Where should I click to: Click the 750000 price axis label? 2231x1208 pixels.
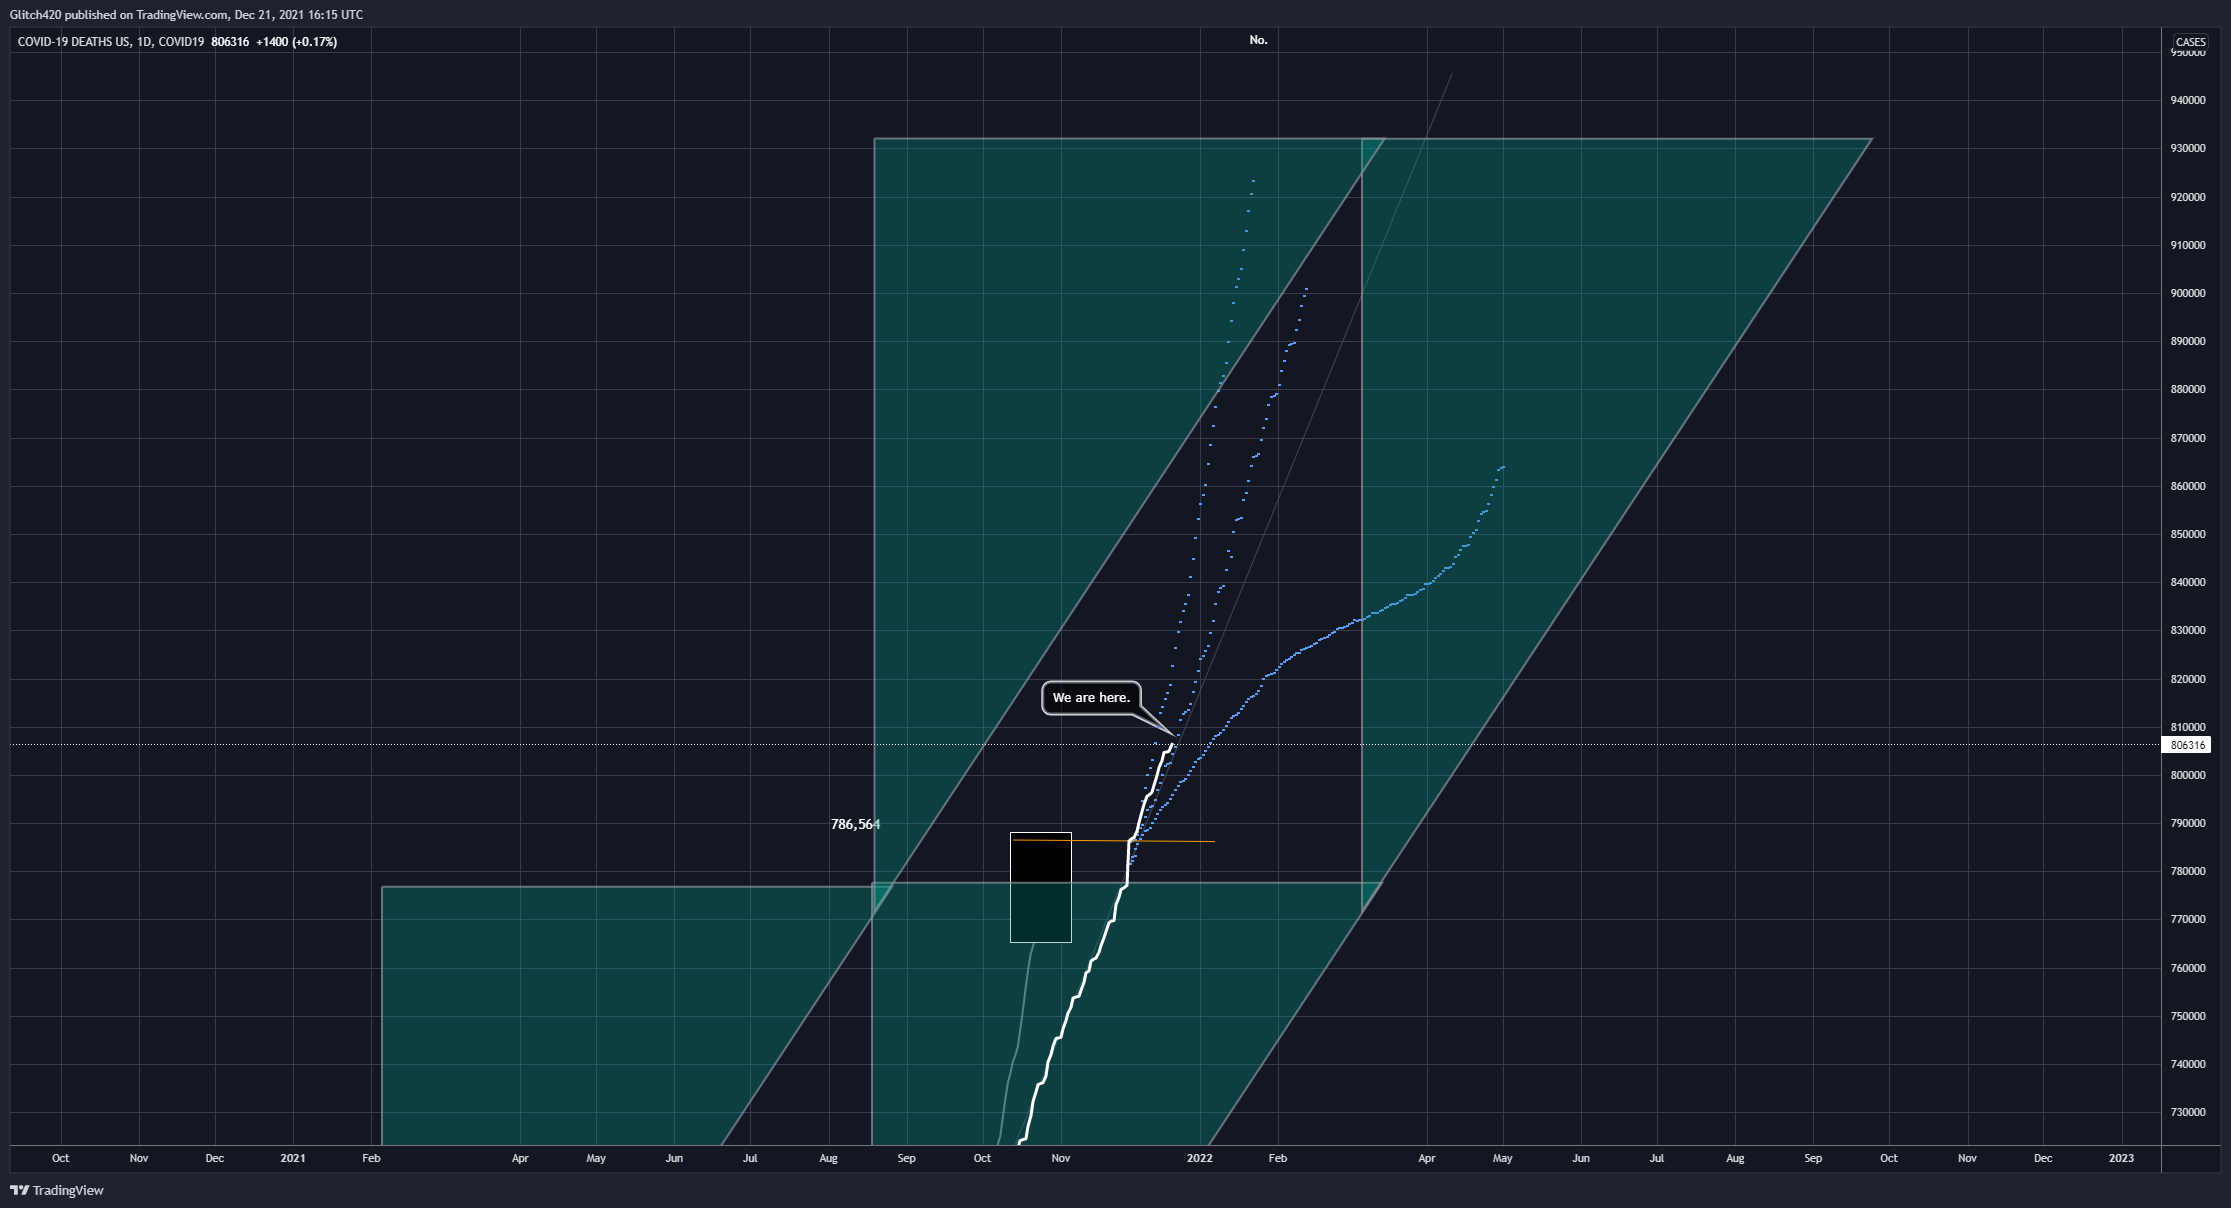pyautogui.click(x=2187, y=1016)
